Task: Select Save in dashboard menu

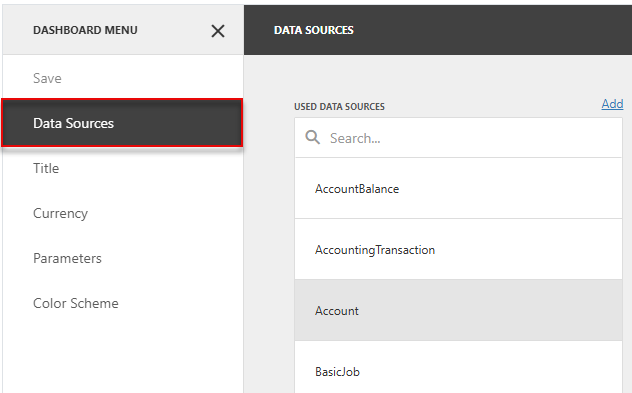Action: coord(123,78)
